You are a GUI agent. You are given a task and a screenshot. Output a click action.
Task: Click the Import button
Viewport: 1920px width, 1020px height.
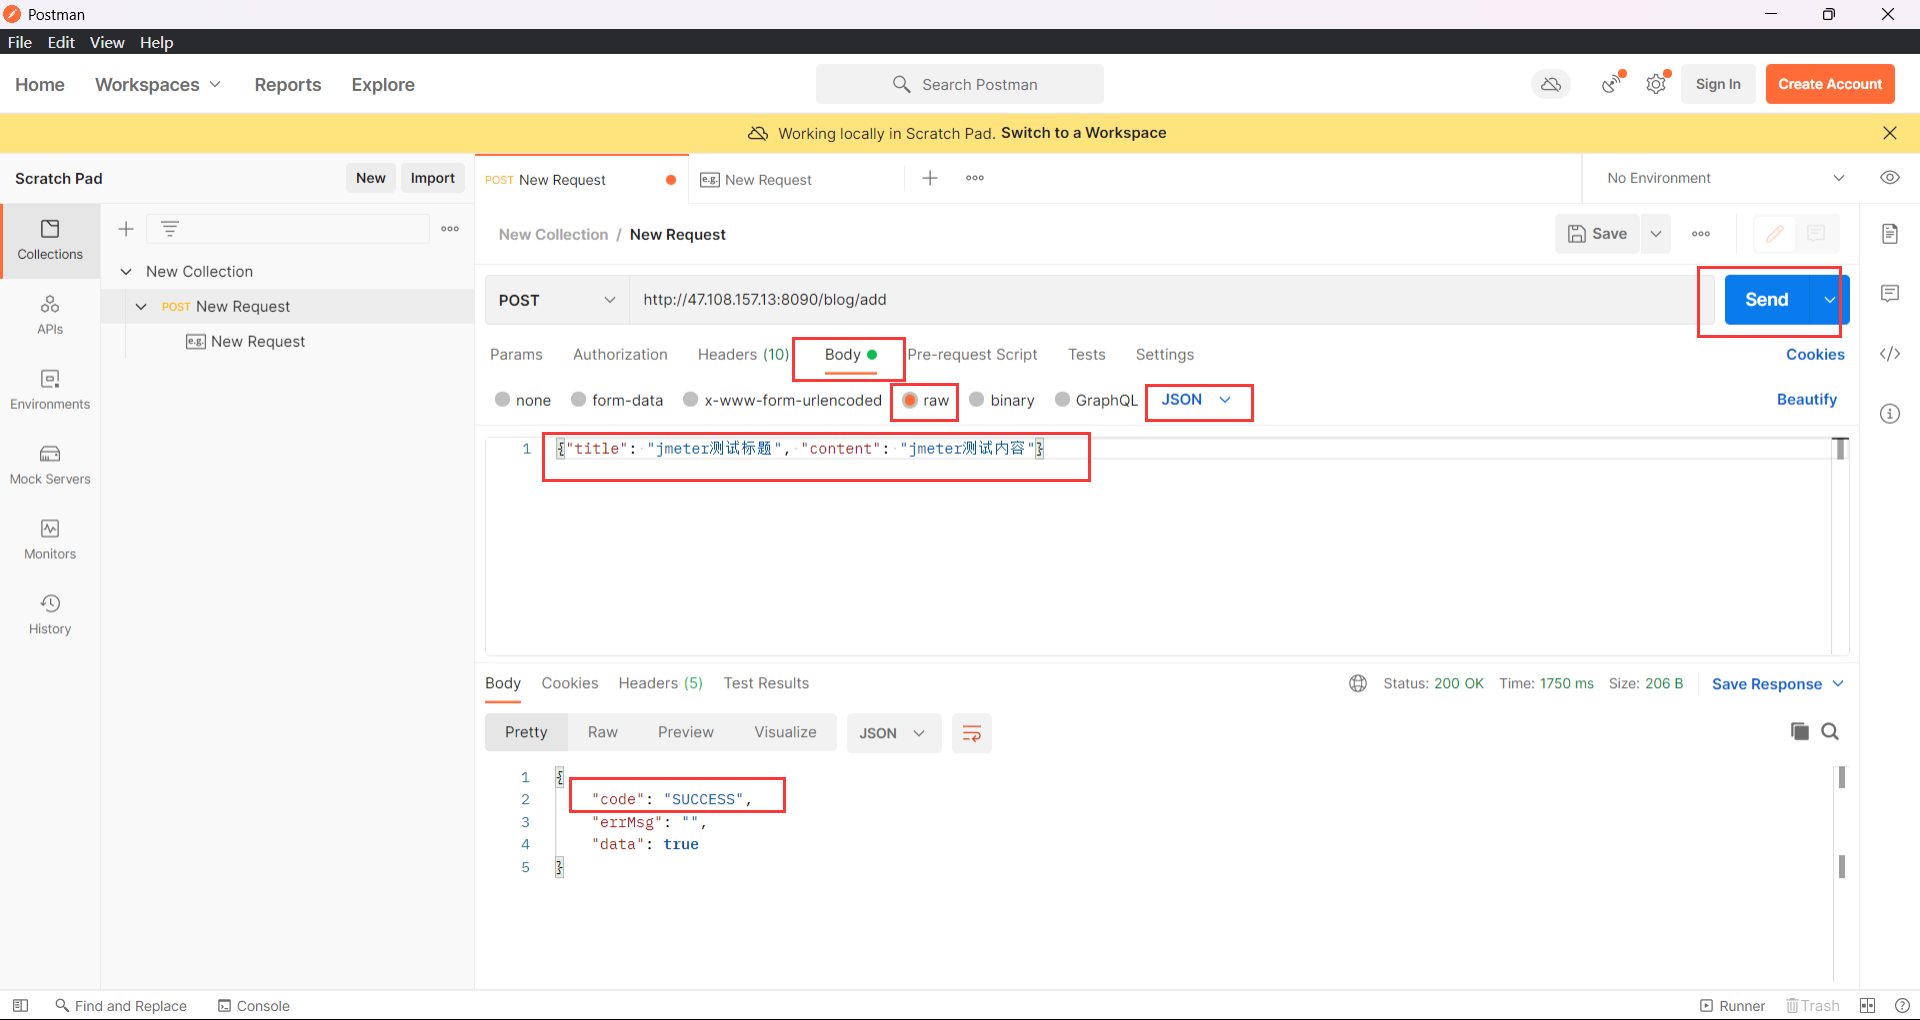point(433,178)
